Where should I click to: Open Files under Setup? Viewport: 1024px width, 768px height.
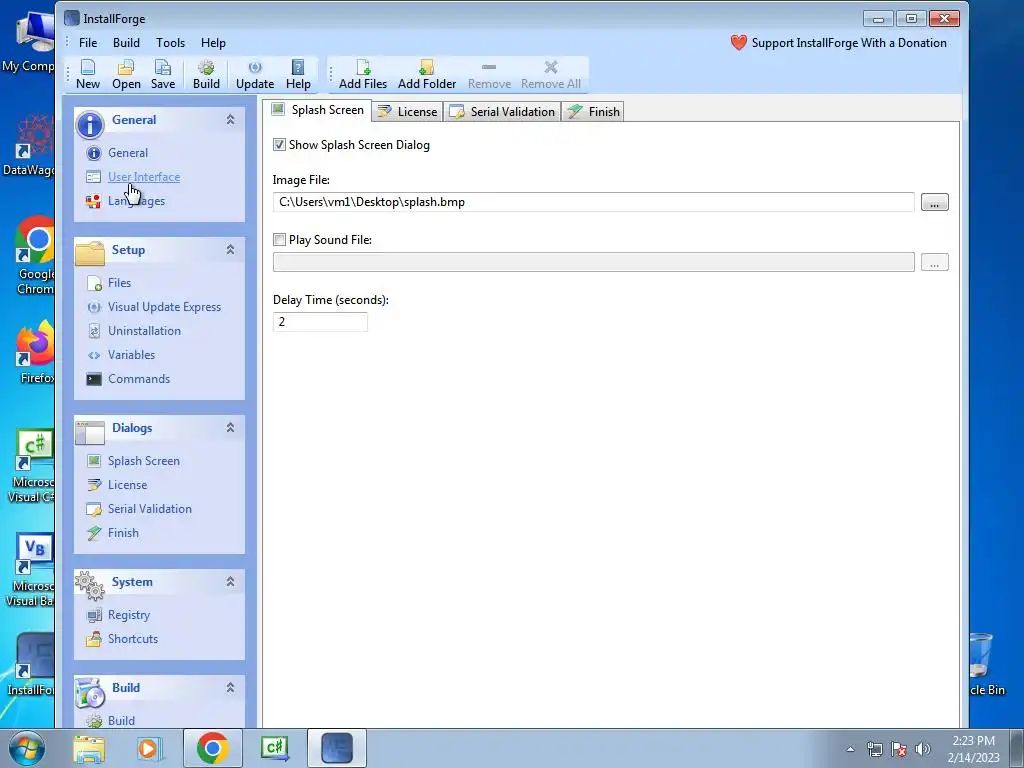(x=120, y=283)
